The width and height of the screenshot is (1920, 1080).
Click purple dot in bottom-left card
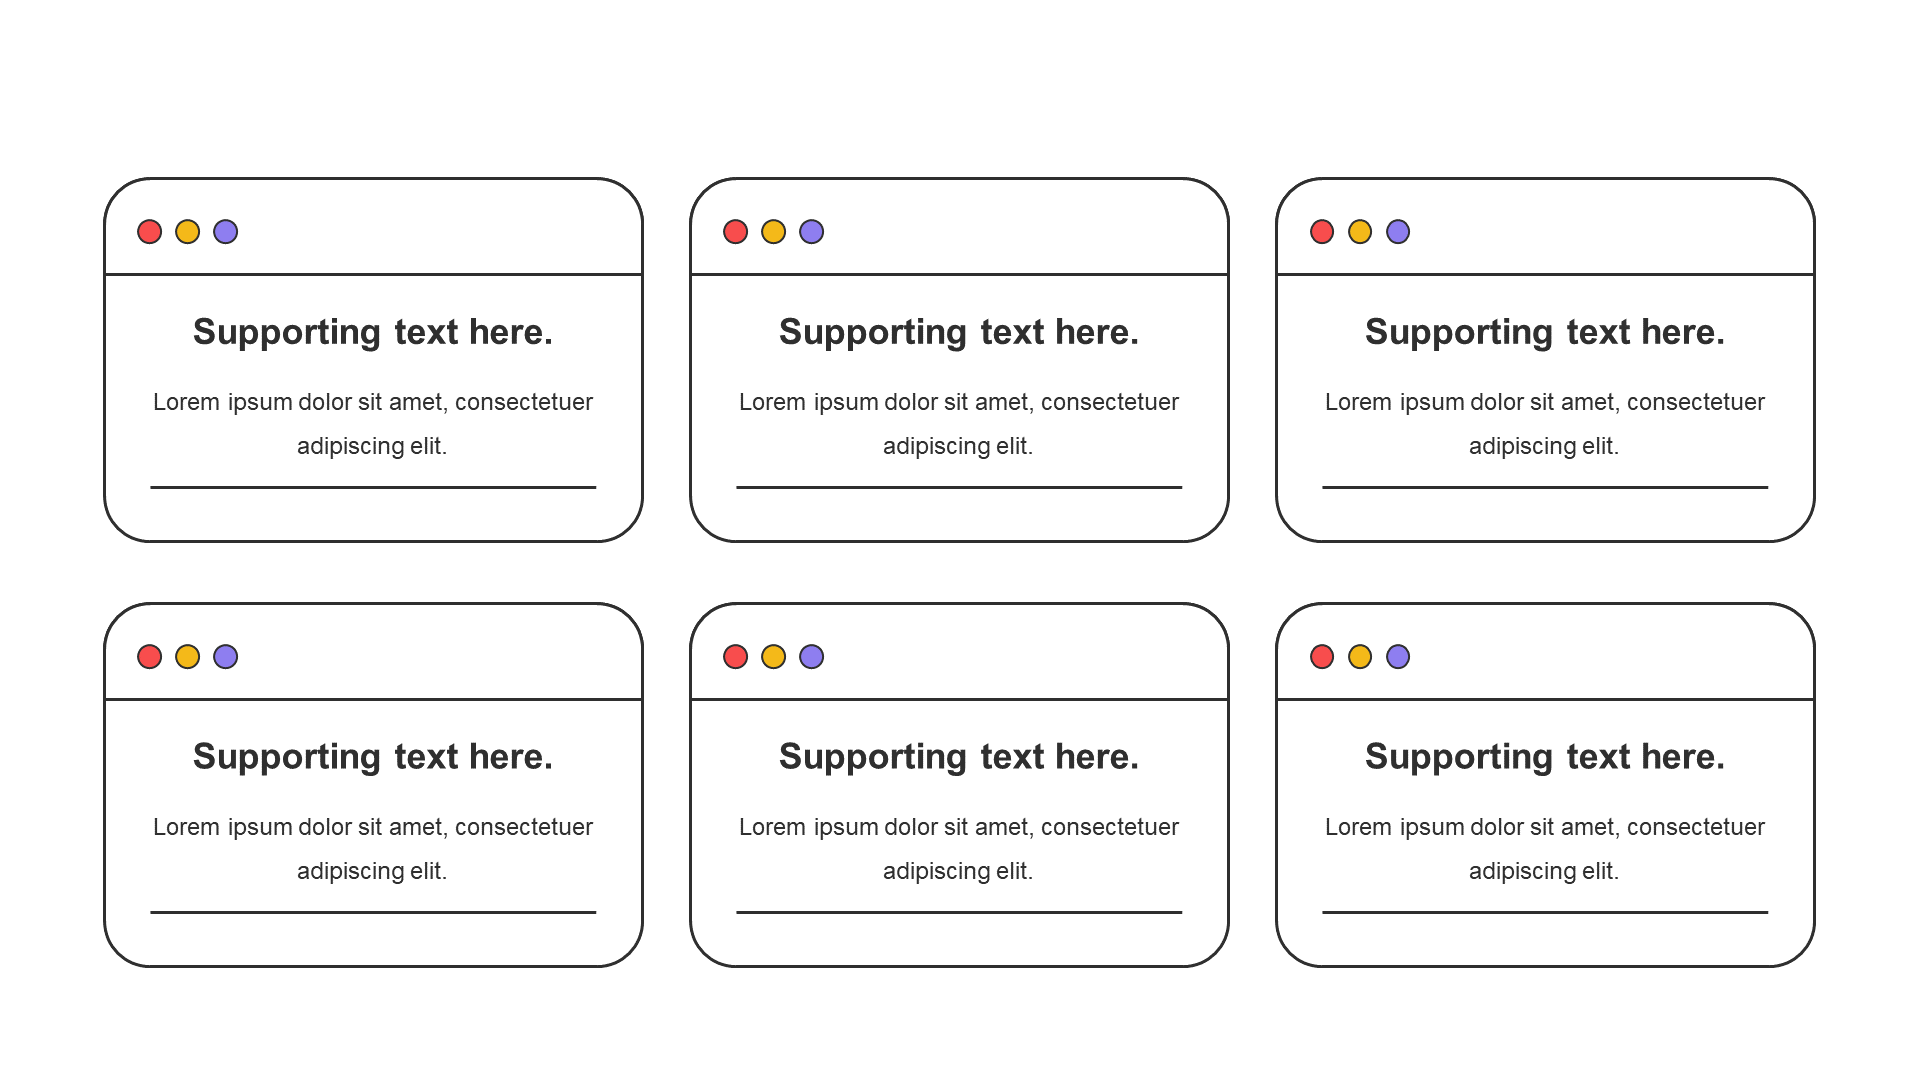[x=226, y=657]
